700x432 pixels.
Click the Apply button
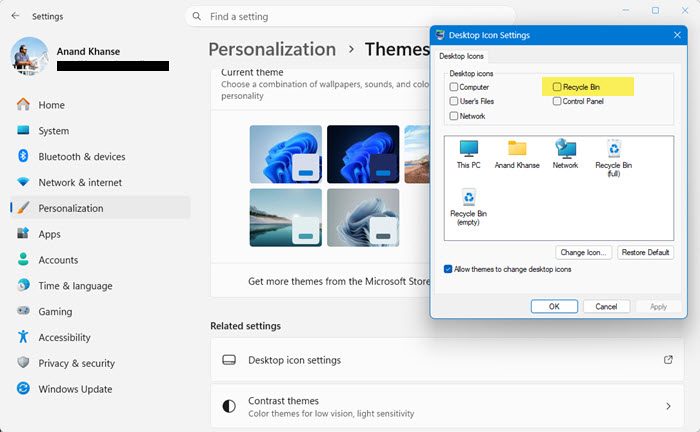coord(658,307)
